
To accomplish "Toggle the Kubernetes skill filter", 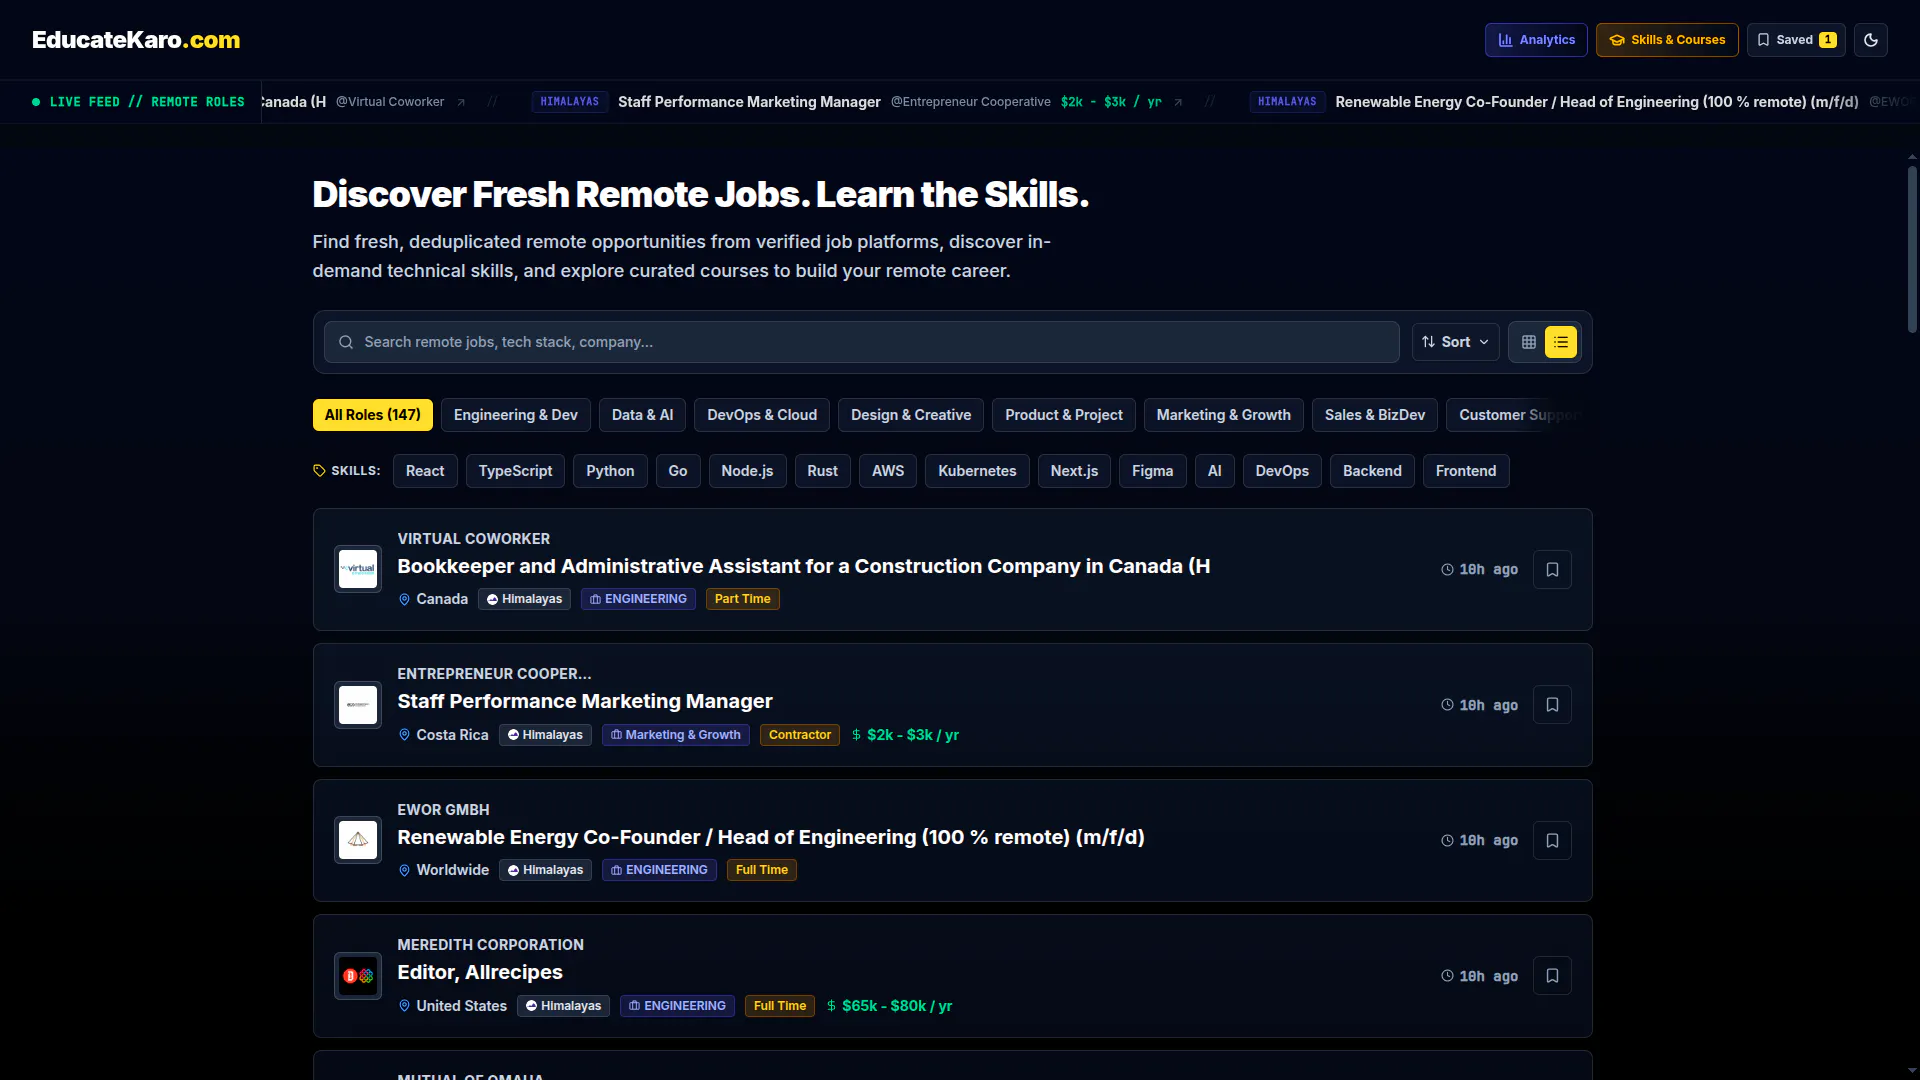I will pos(977,471).
